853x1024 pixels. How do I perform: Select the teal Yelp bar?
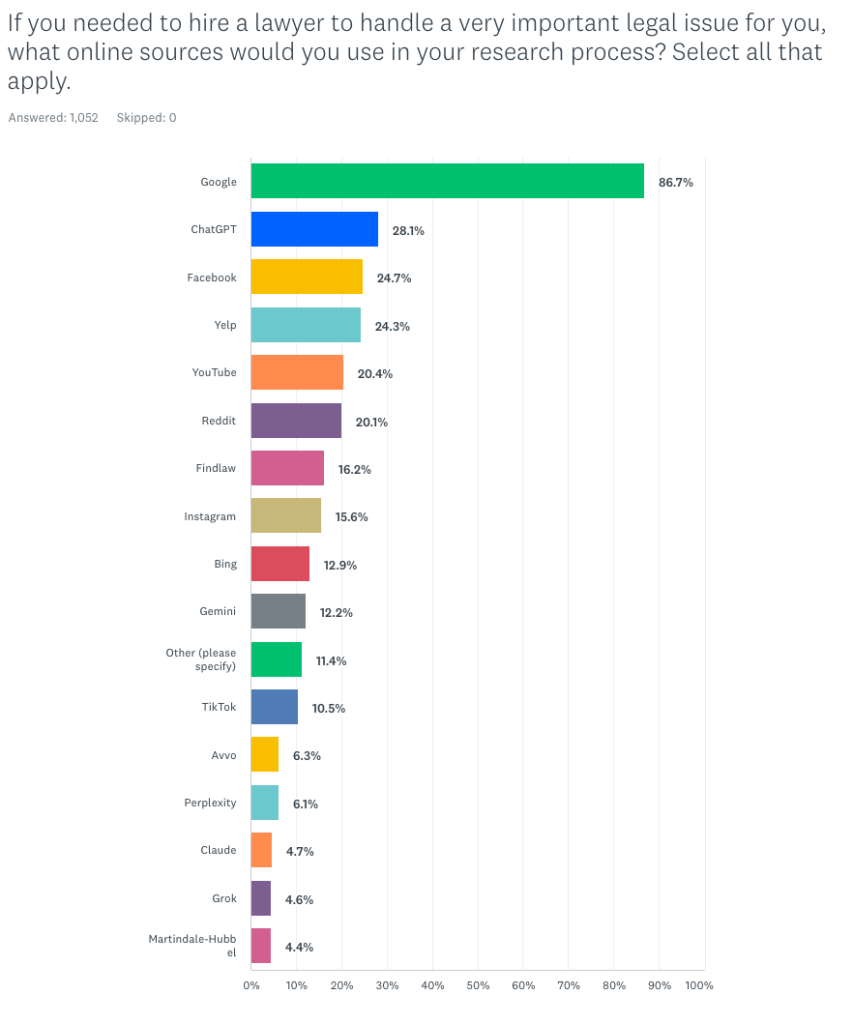(306, 325)
